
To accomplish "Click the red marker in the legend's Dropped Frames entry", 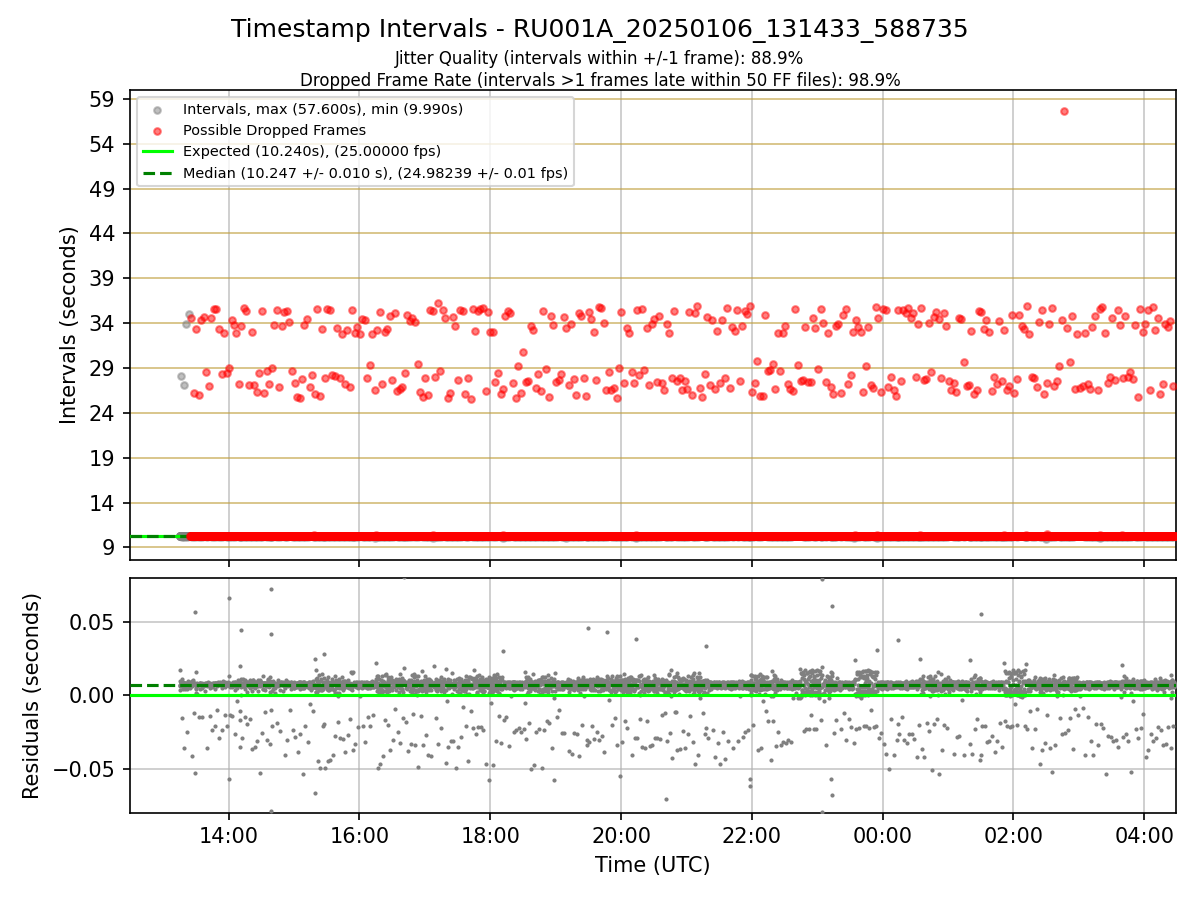I will tap(158, 130).
